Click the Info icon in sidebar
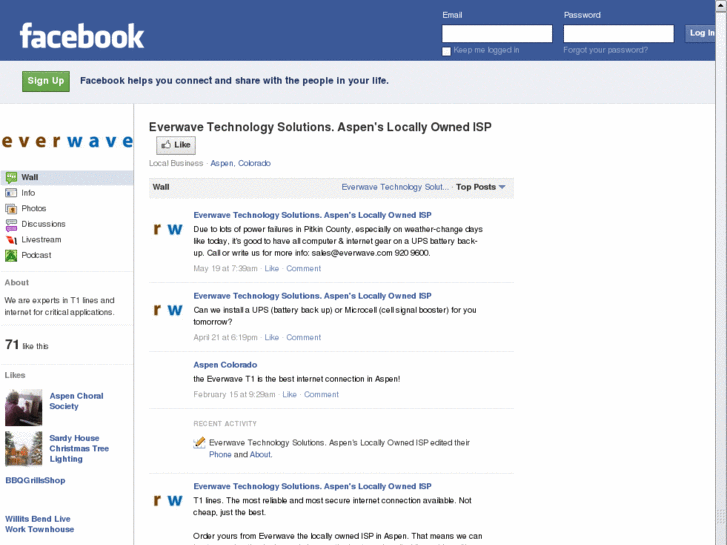The width and height of the screenshot is (727, 545). (x=11, y=193)
